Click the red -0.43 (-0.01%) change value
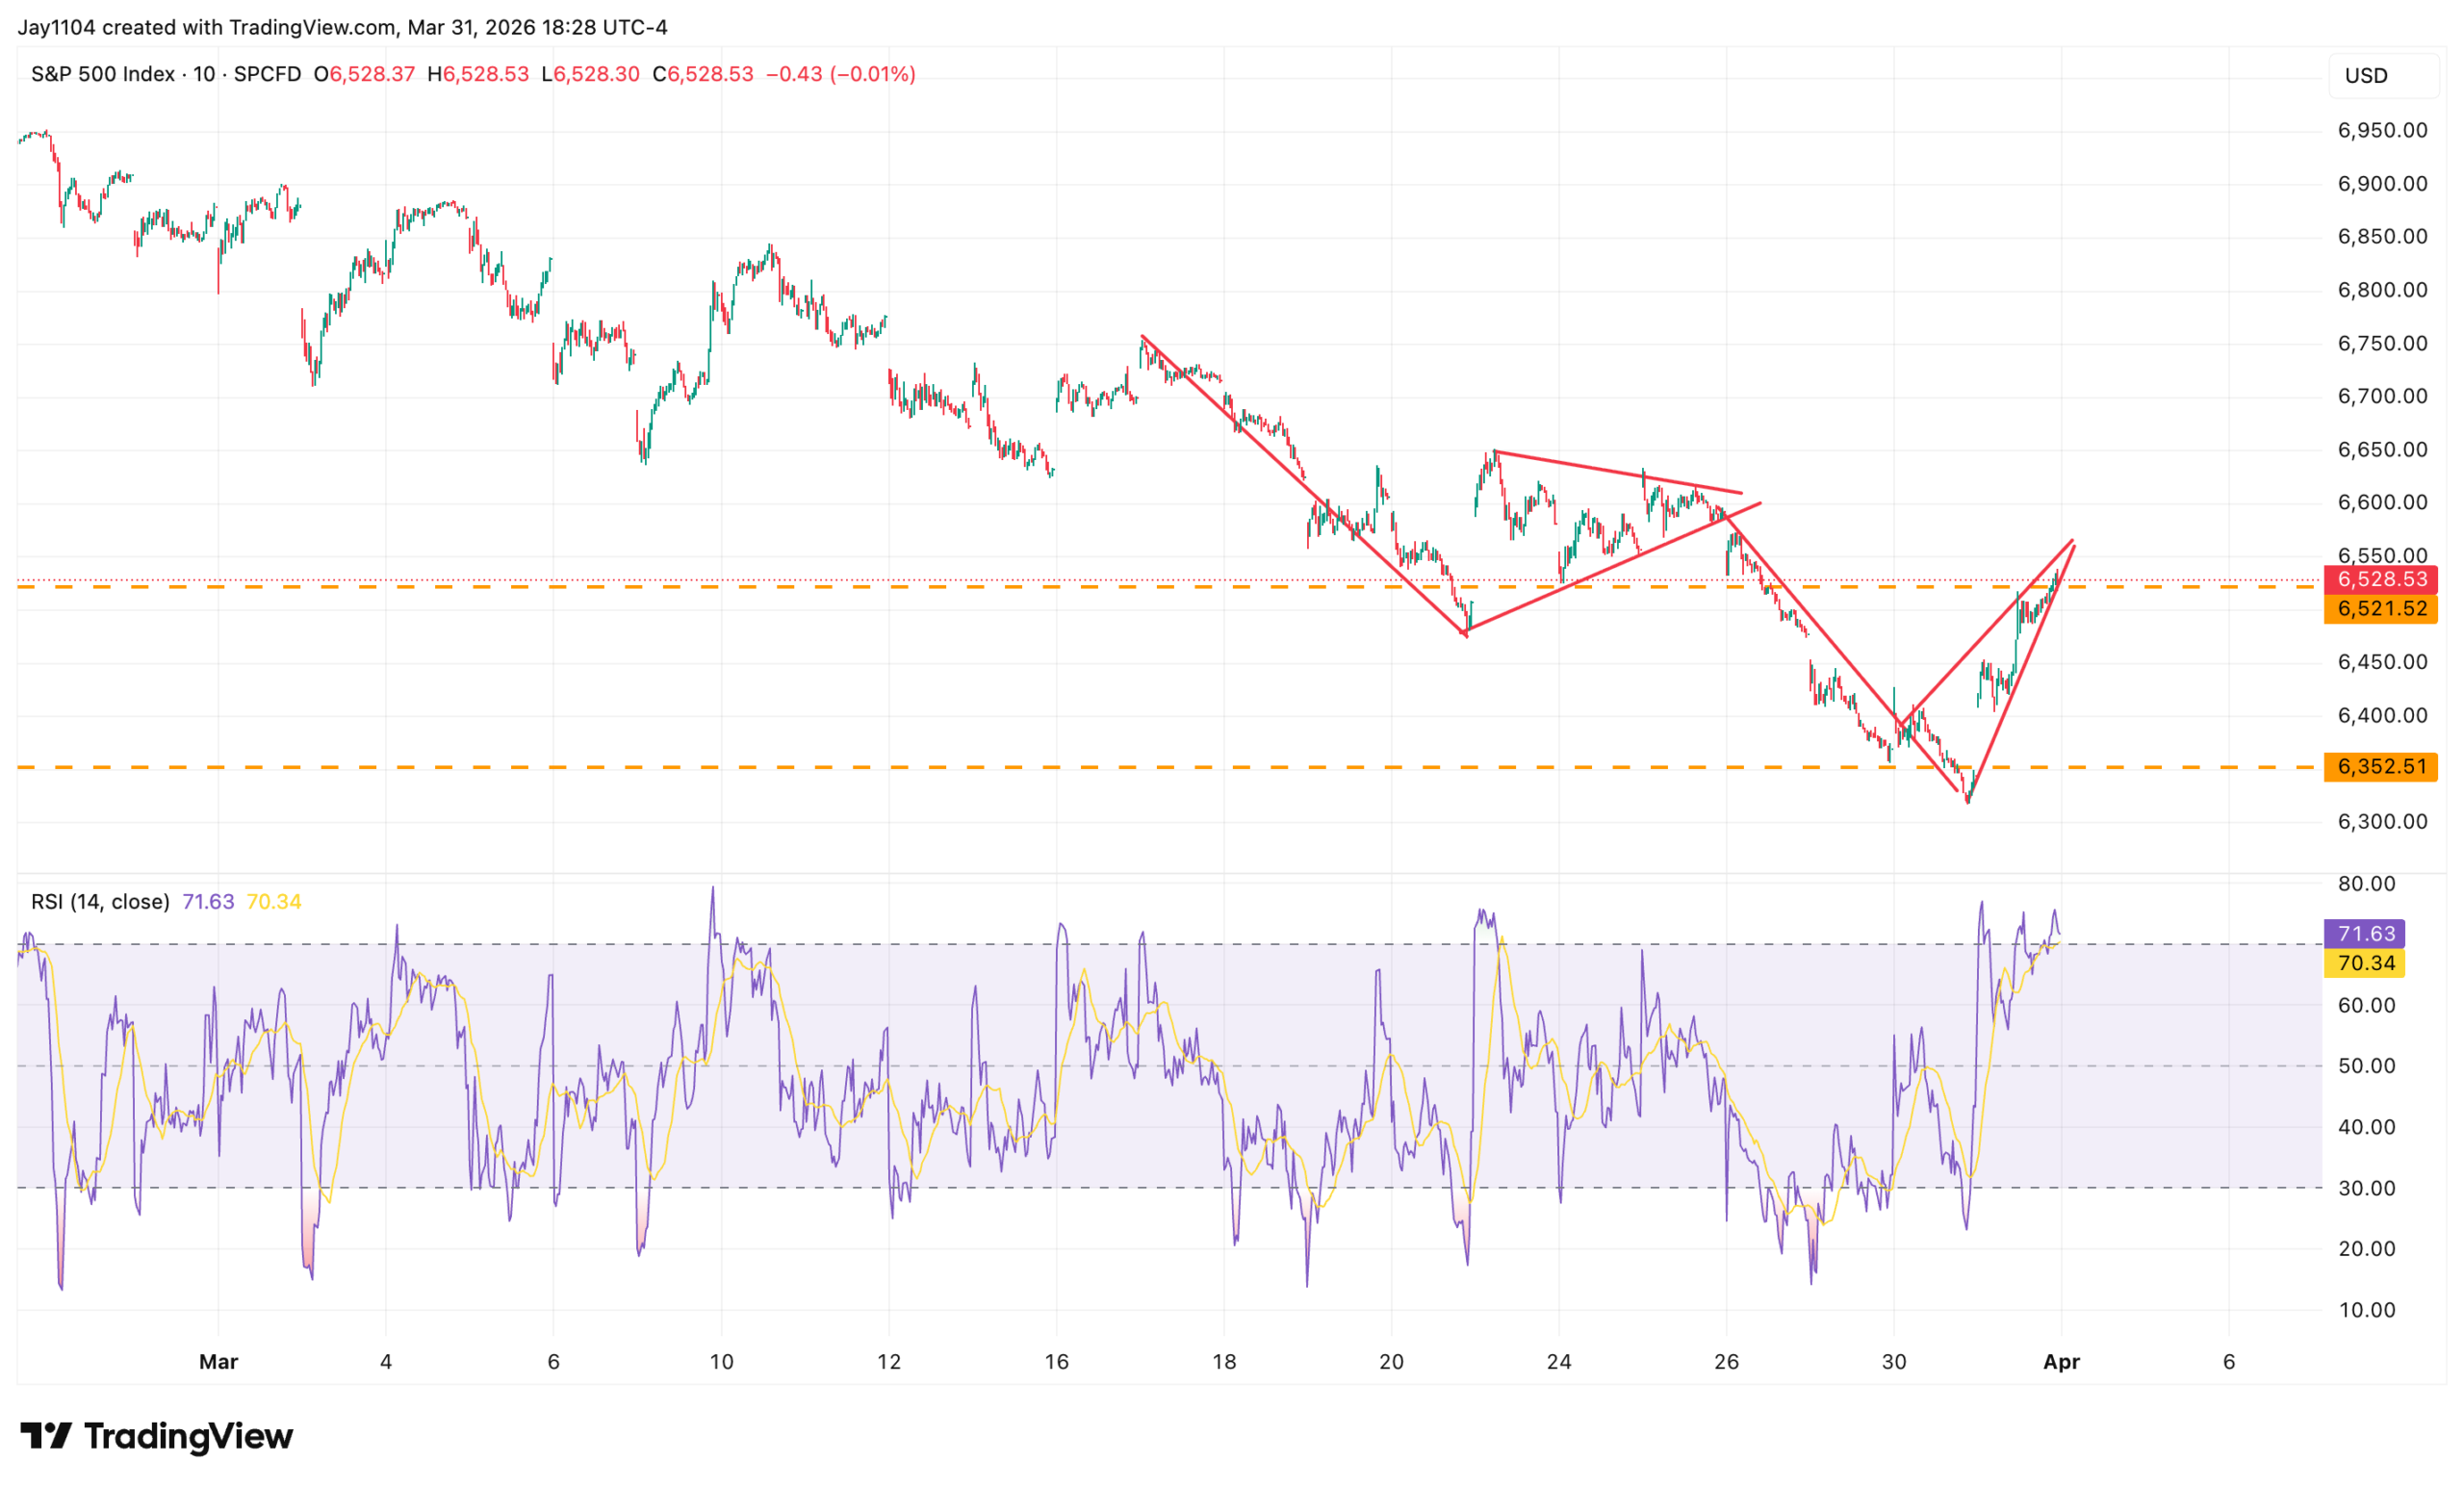Image resolution: width=2464 pixels, height=1488 pixels. 840,74
